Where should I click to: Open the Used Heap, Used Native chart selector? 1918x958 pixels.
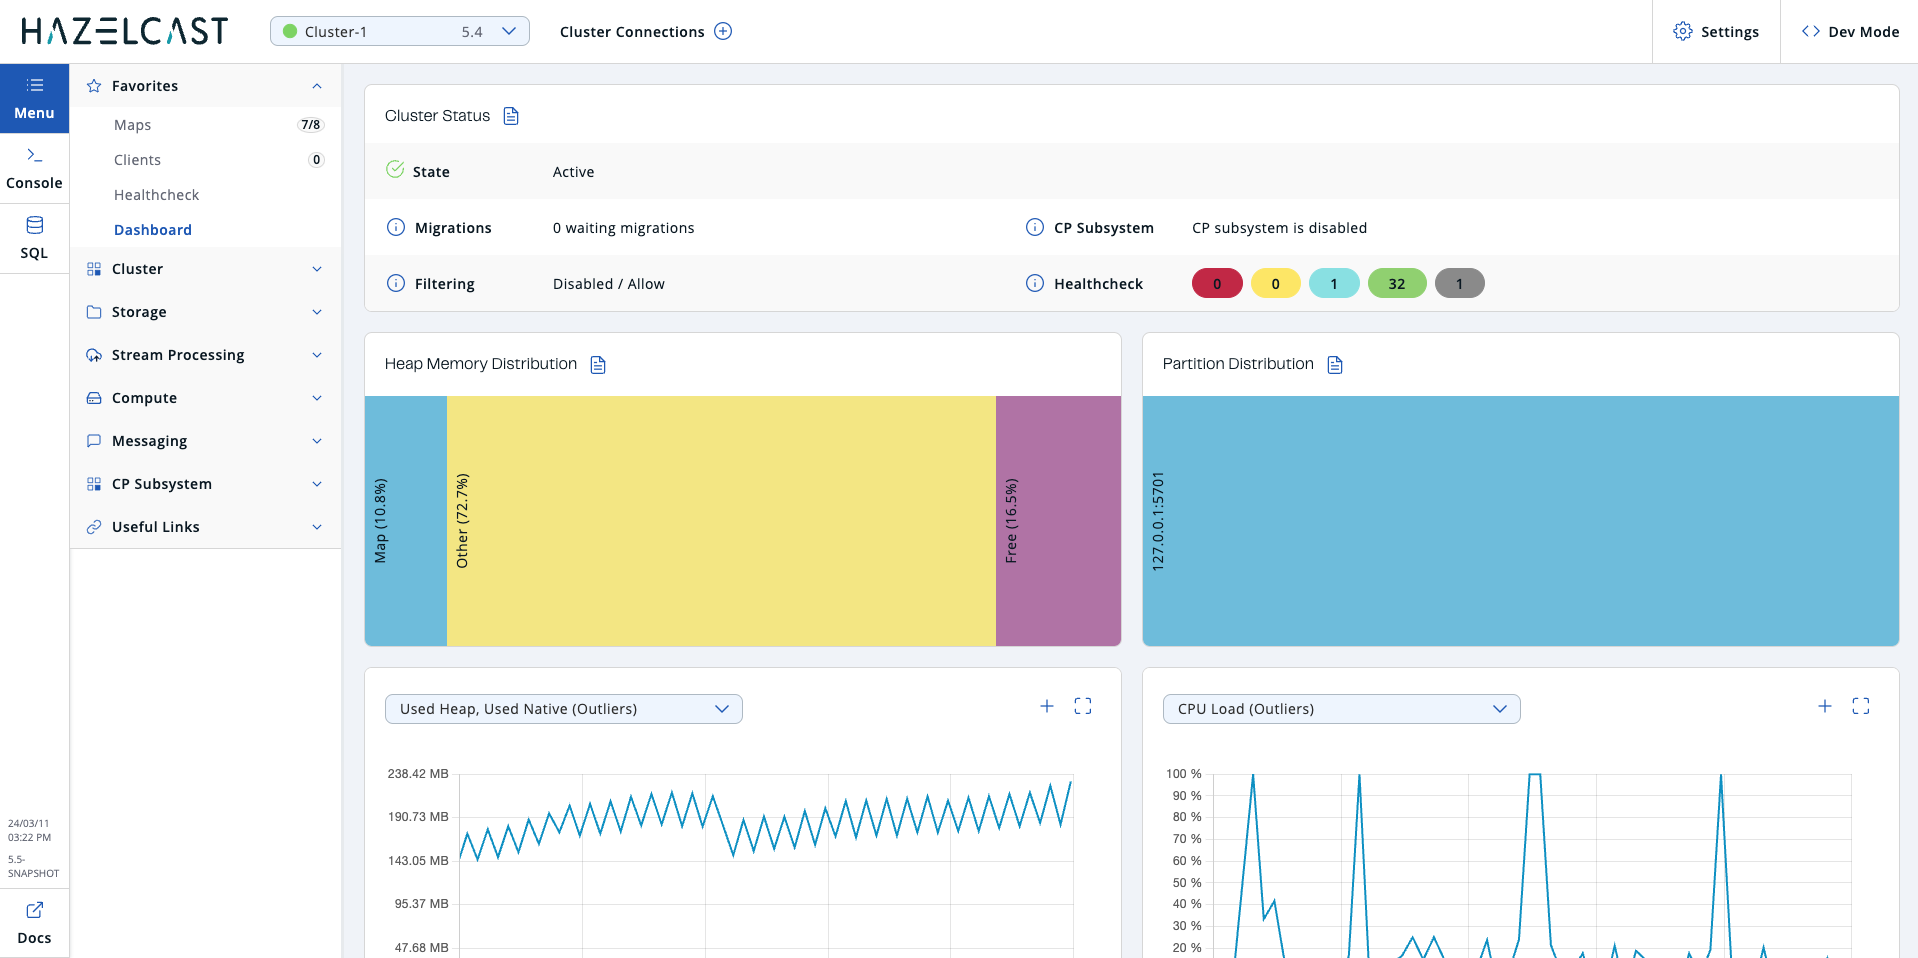(x=563, y=709)
